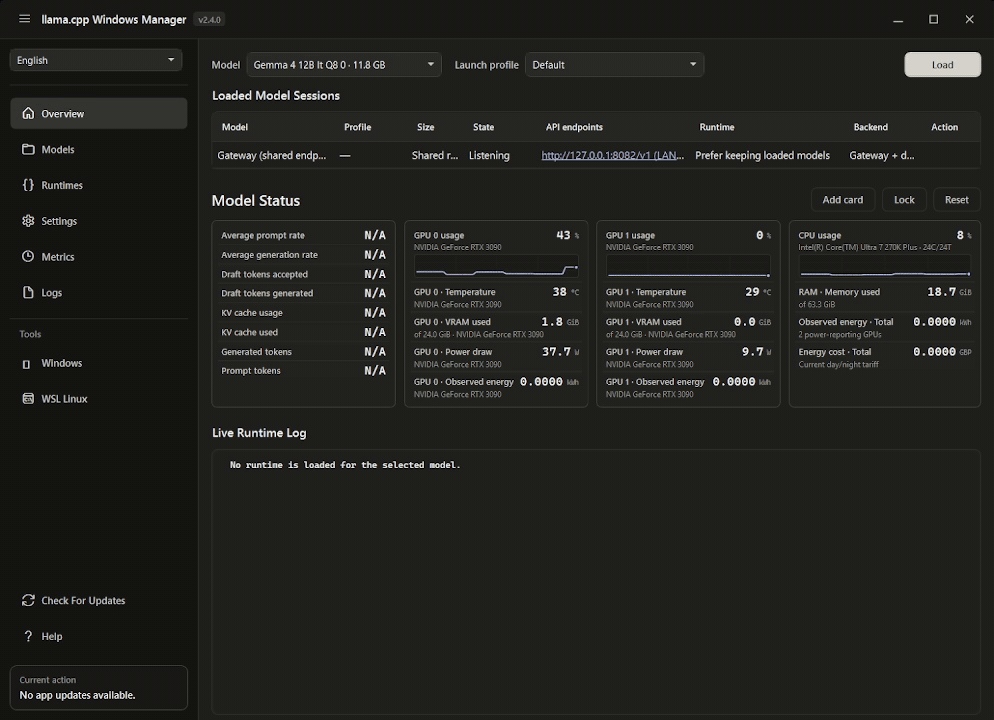Maximize the llama.cpp Windows Manager window

[933, 20]
